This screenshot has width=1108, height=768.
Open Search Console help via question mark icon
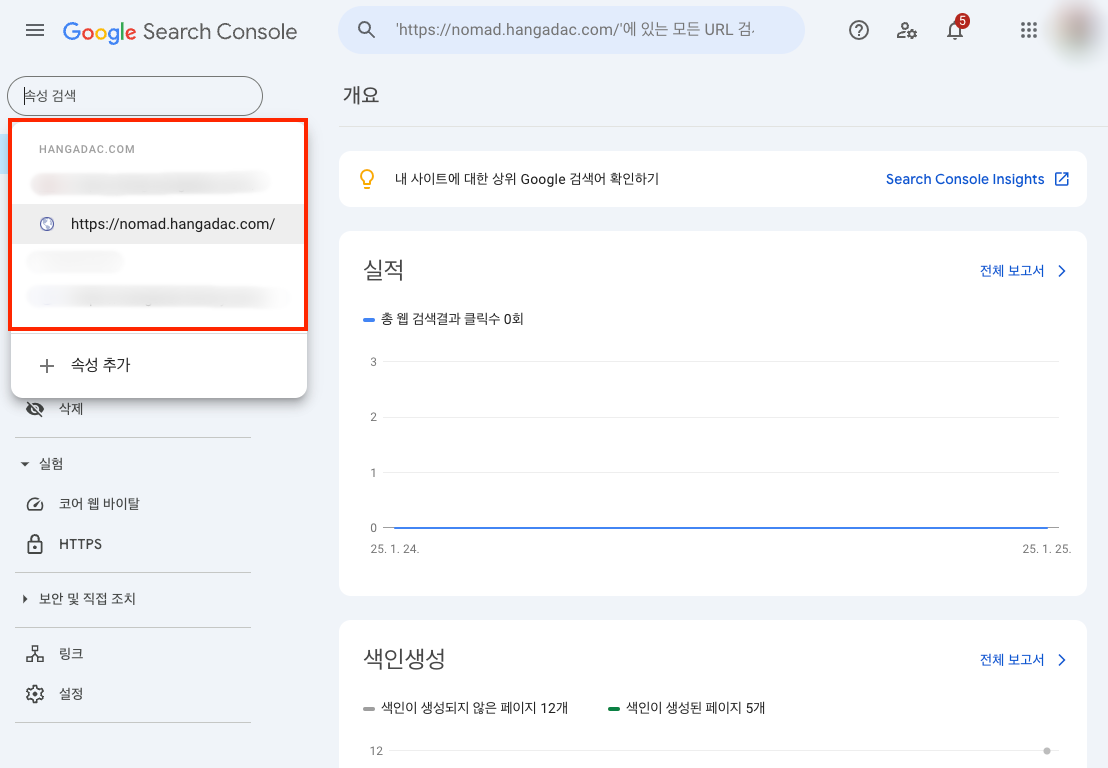point(858,30)
